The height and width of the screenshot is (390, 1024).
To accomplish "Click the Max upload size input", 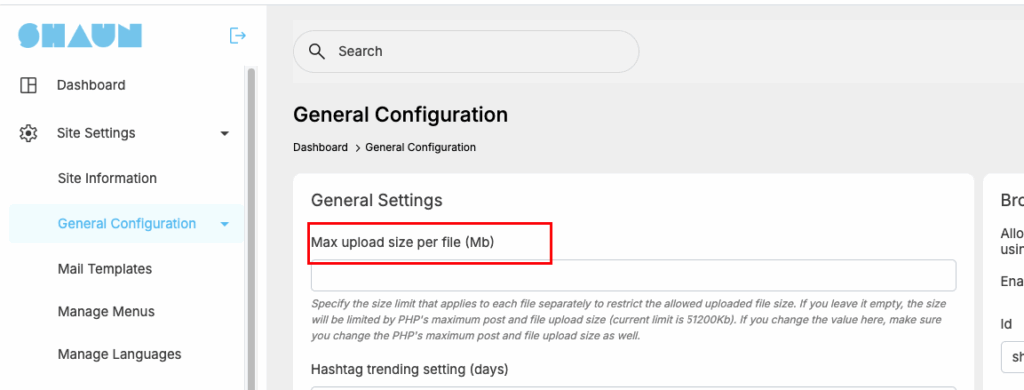I will click(x=633, y=275).
